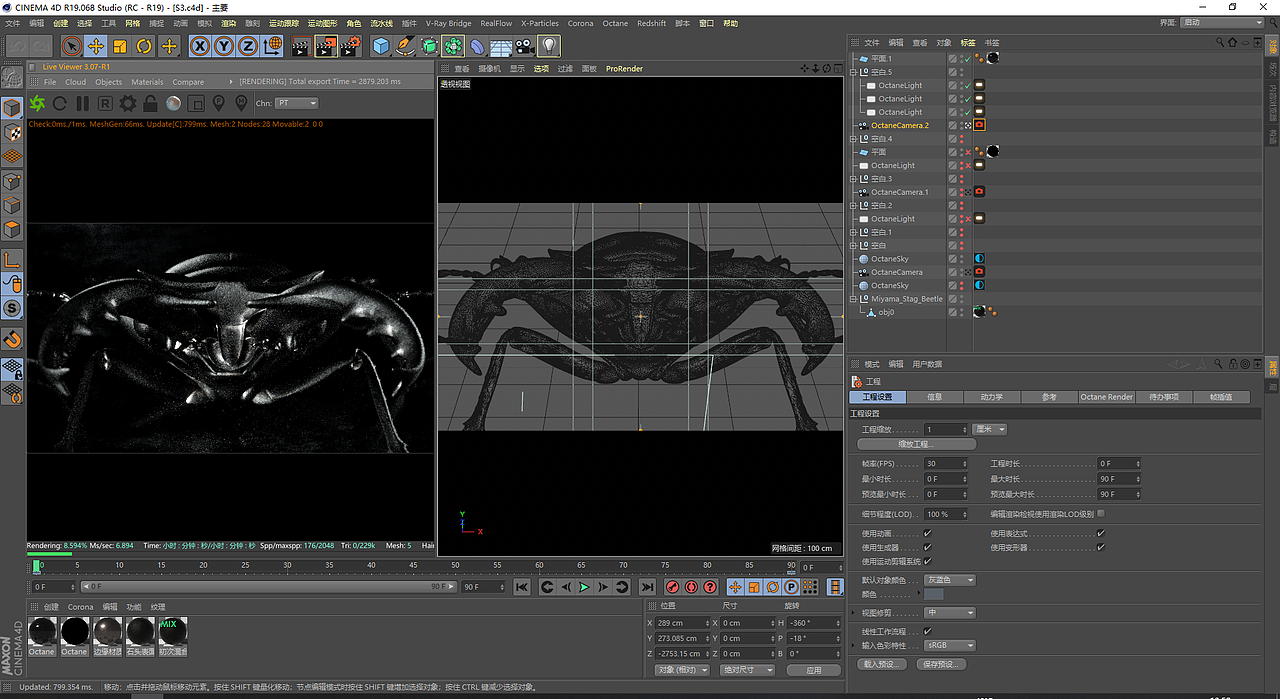Image resolution: width=1280 pixels, height=699 pixels.
Task: Toggle 使用动画 checkbox
Action: coord(927,534)
